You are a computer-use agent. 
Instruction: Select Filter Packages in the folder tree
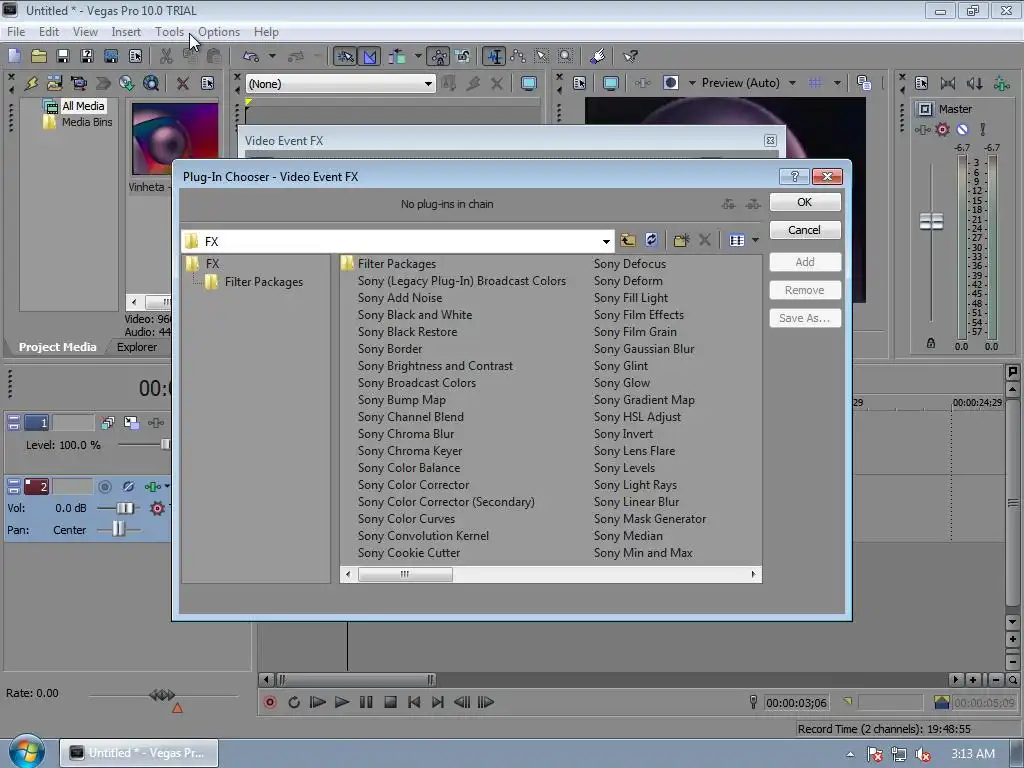(x=263, y=282)
